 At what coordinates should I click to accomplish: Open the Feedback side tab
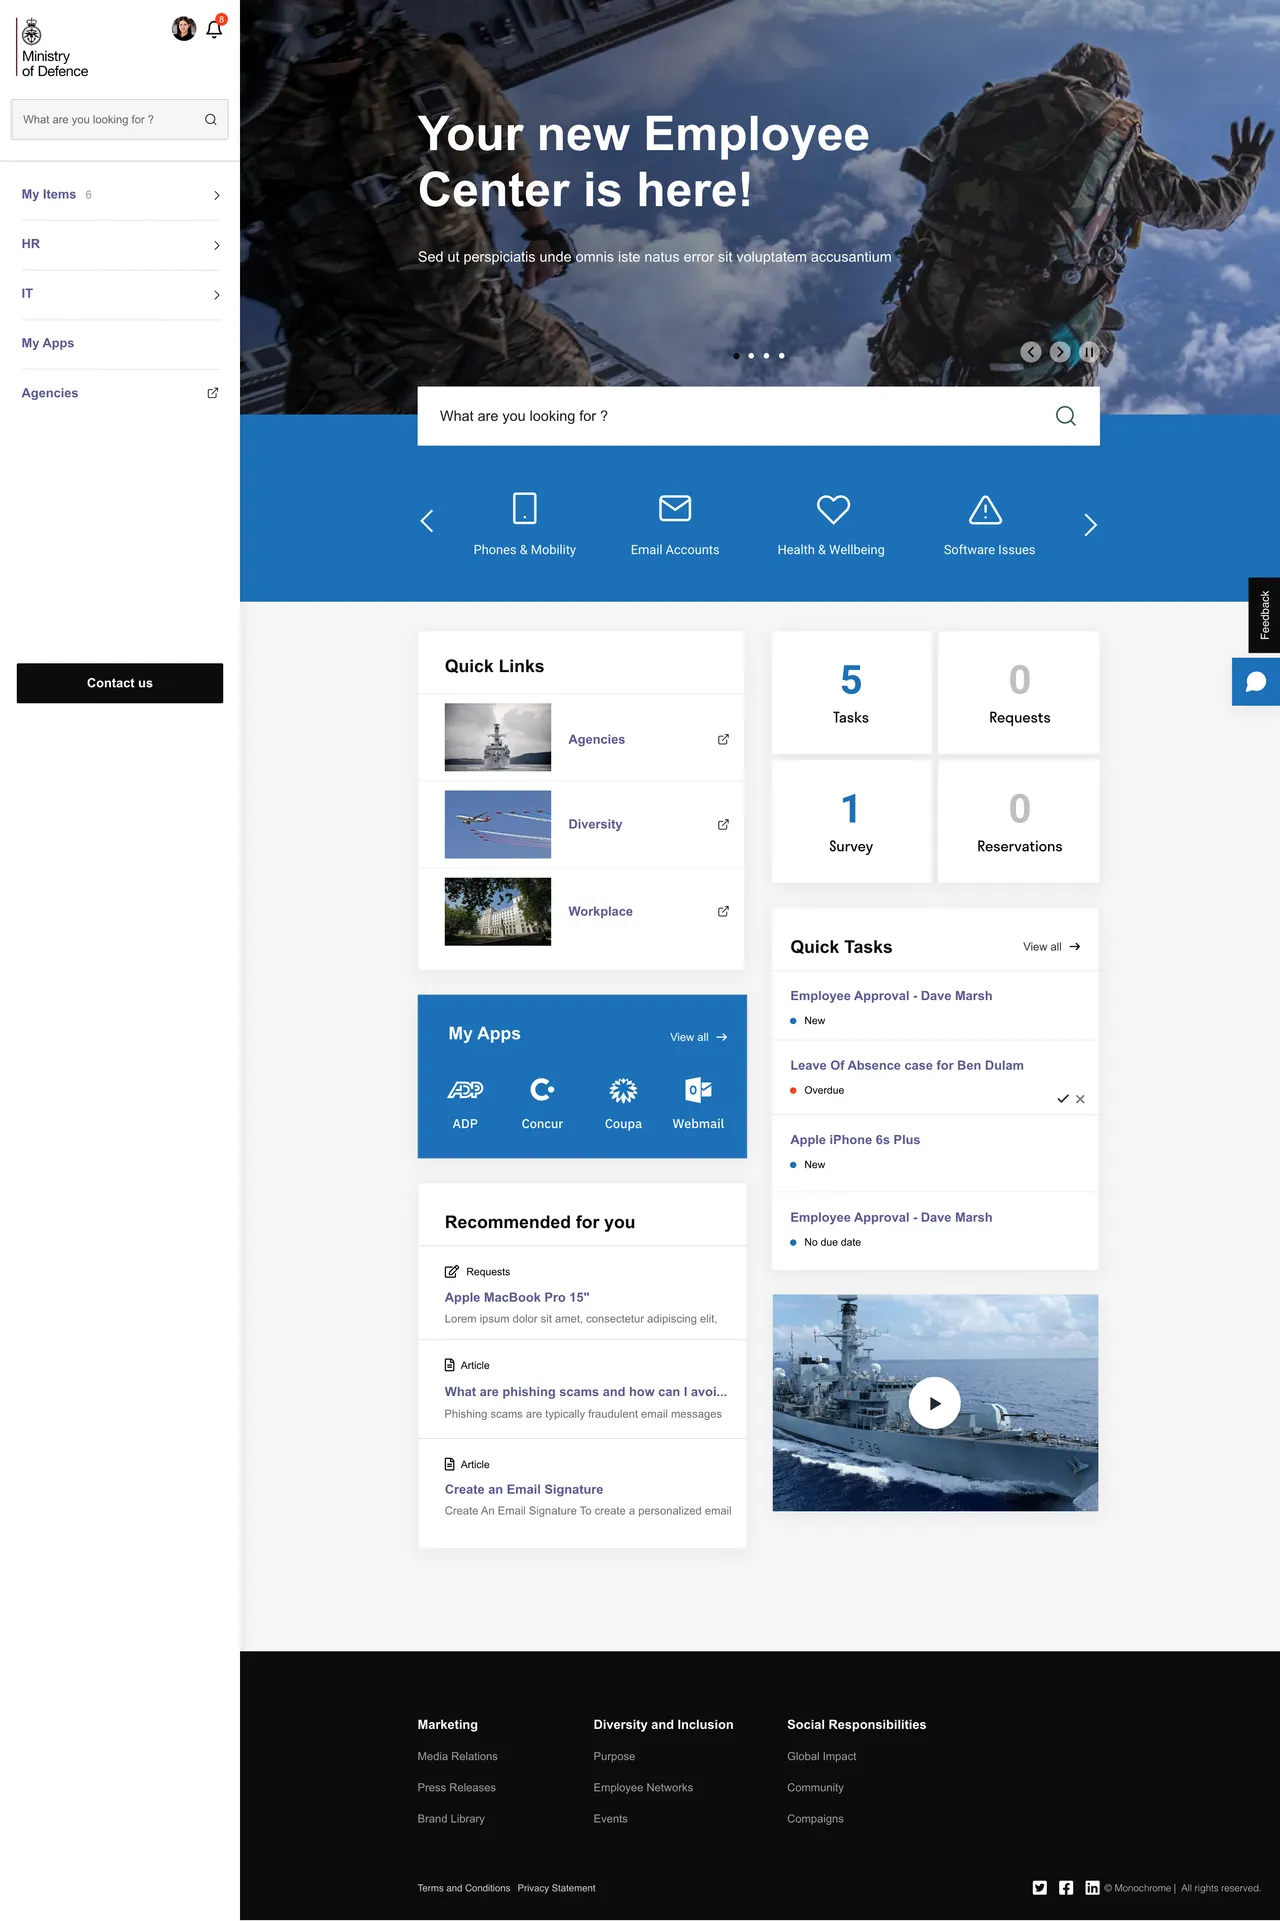1264,615
